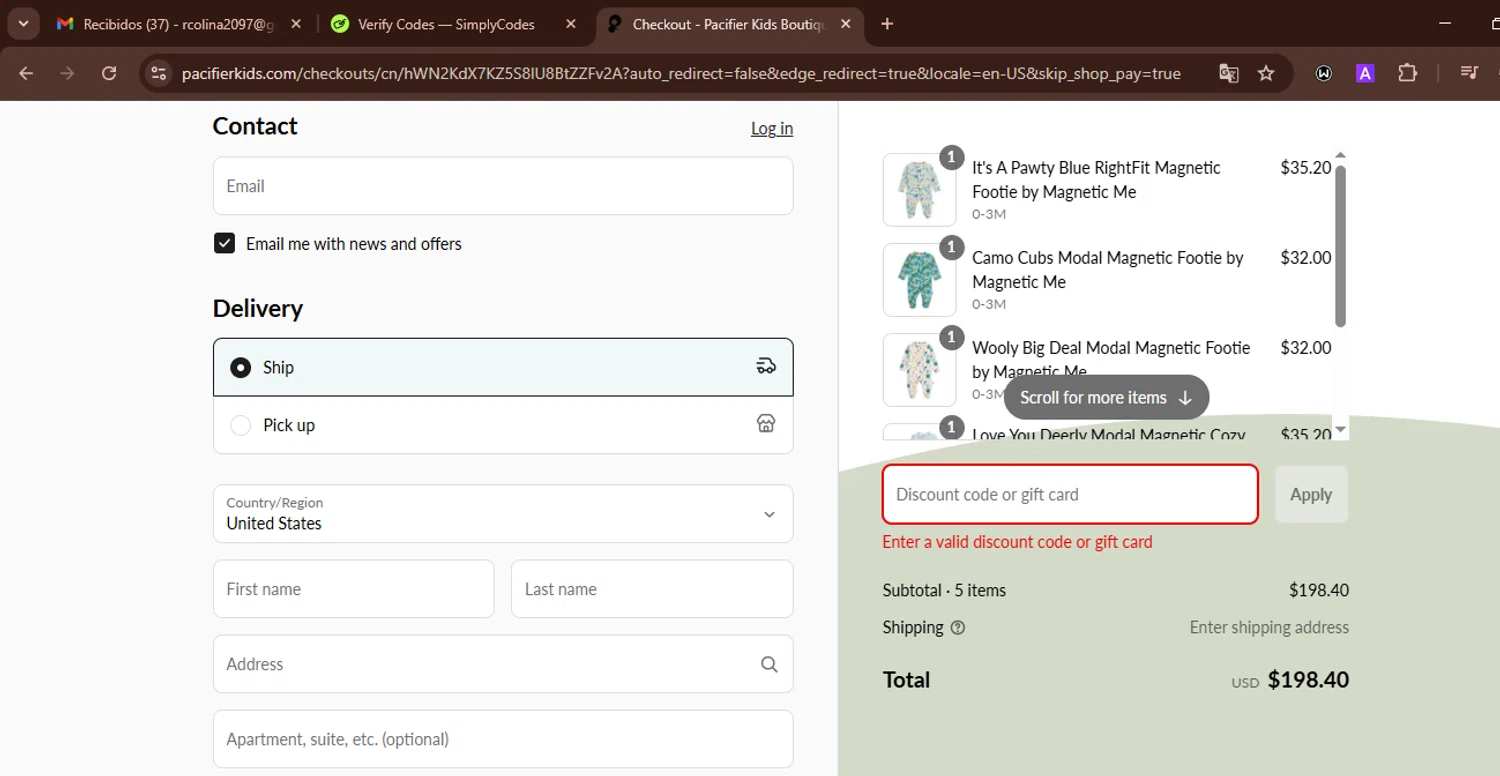
Task: Minimize the browser window
Action: pos(1443,23)
